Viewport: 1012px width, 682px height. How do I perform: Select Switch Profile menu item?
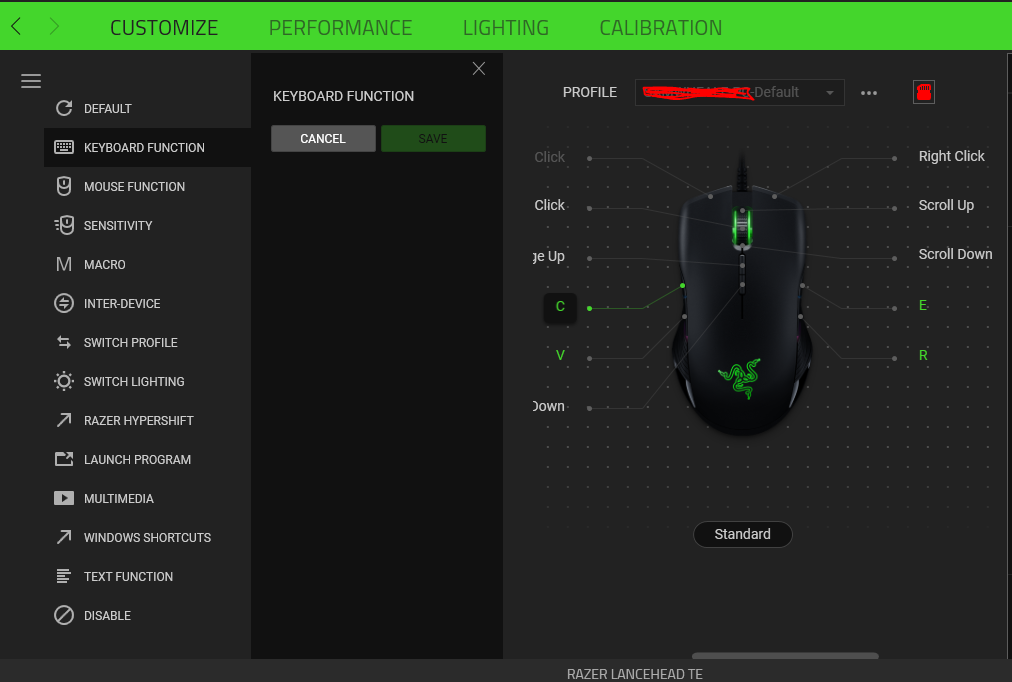[147, 342]
